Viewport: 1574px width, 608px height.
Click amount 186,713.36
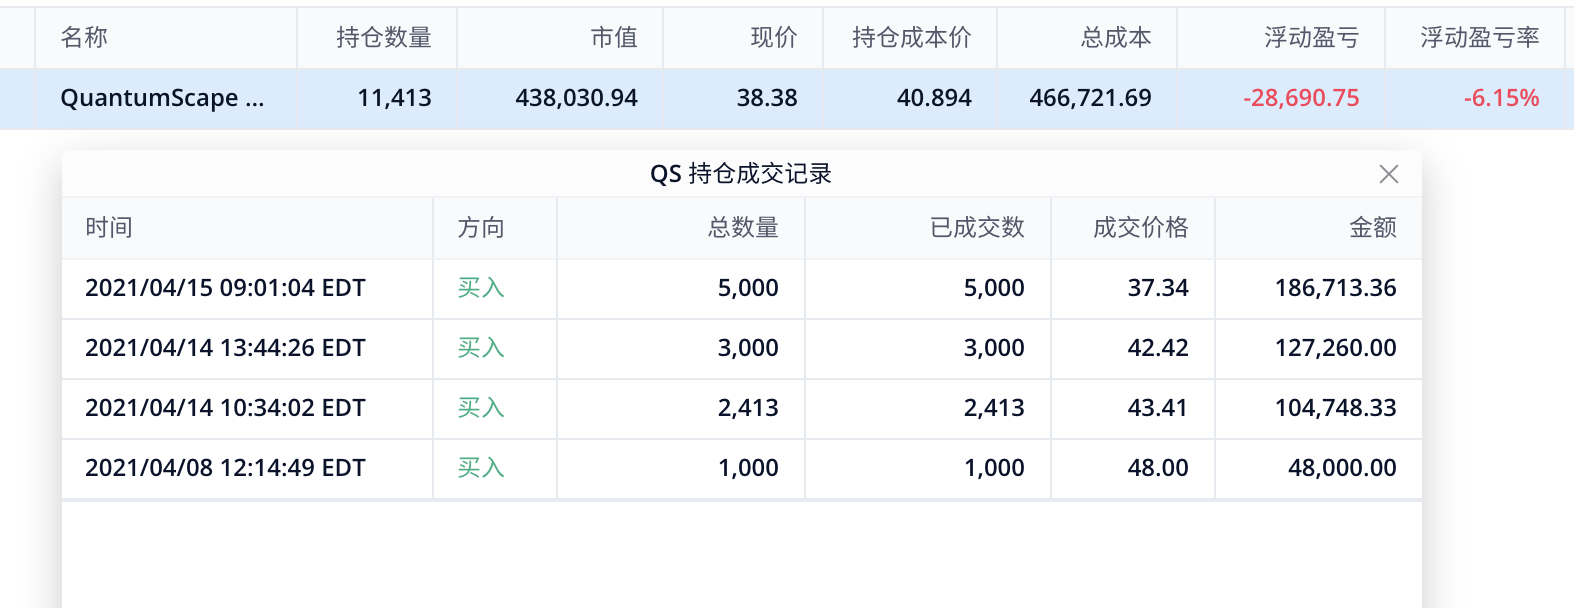[1336, 288]
